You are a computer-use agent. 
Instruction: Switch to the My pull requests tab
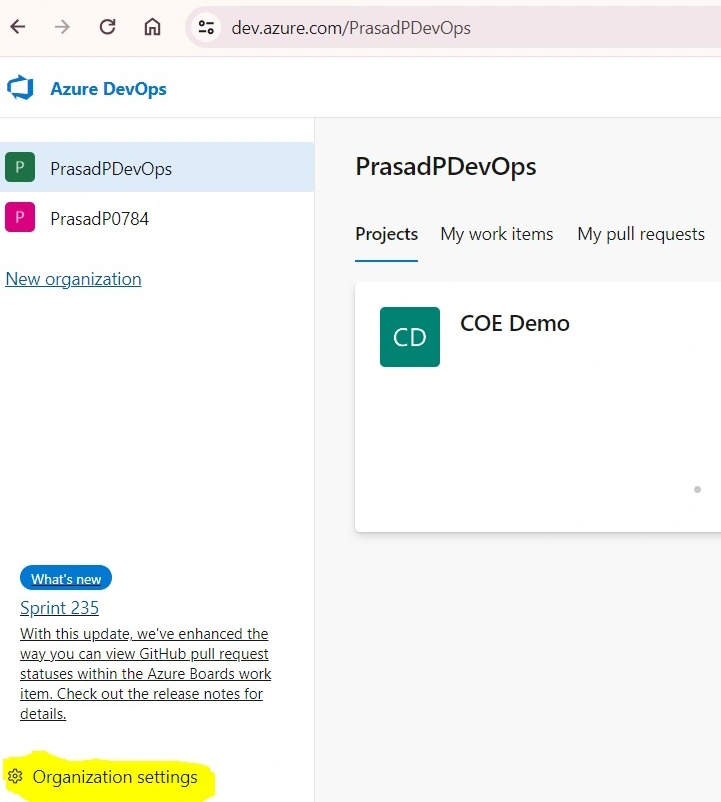pyautogui.click(x=641, y=234)
